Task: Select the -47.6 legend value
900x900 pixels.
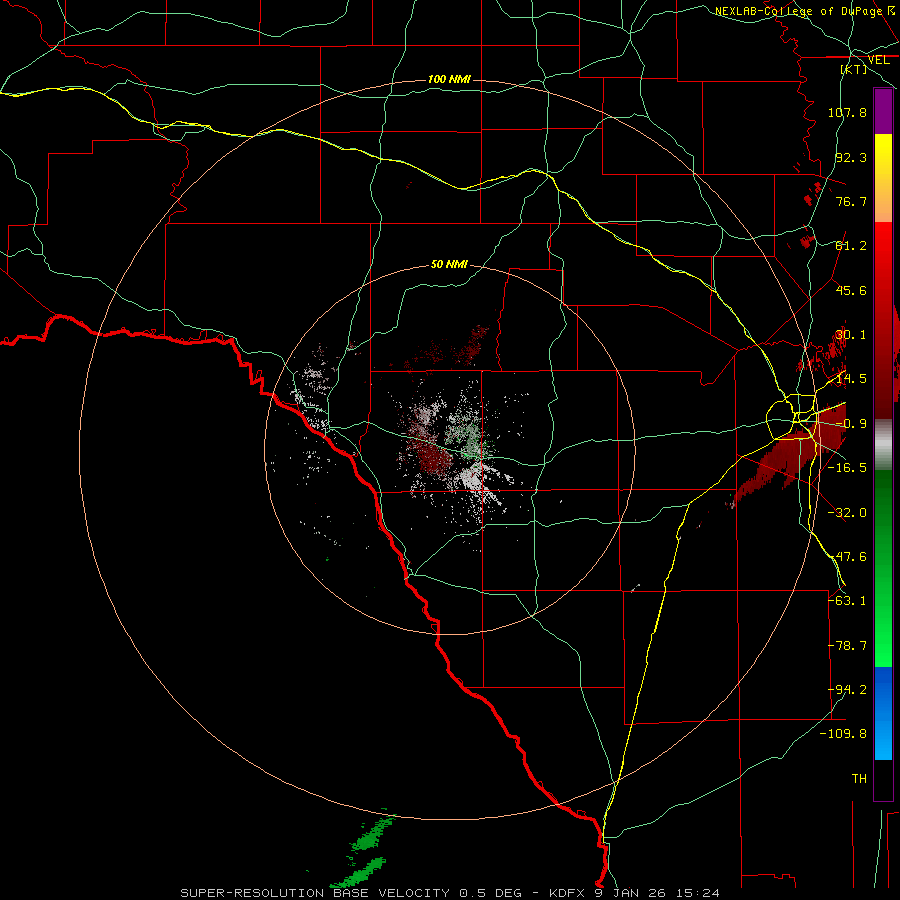Action: tap(847, 557)
